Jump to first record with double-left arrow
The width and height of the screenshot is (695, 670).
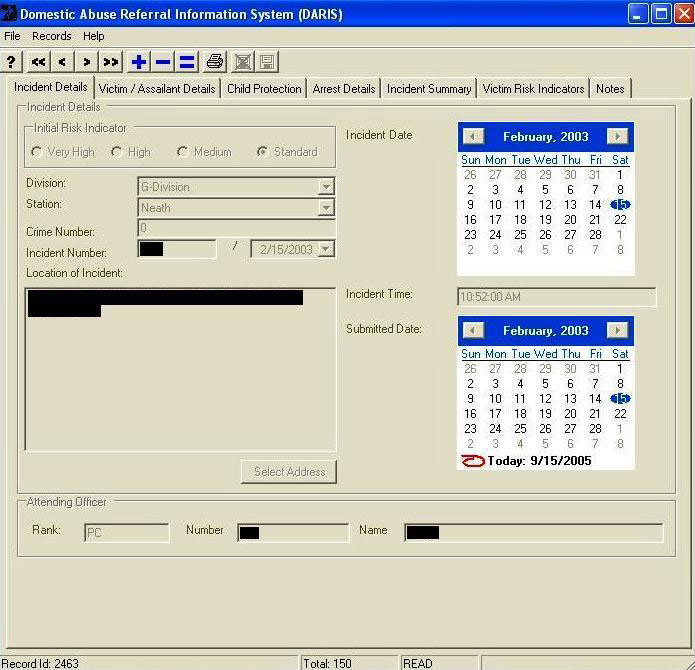[x=38, y=62]
